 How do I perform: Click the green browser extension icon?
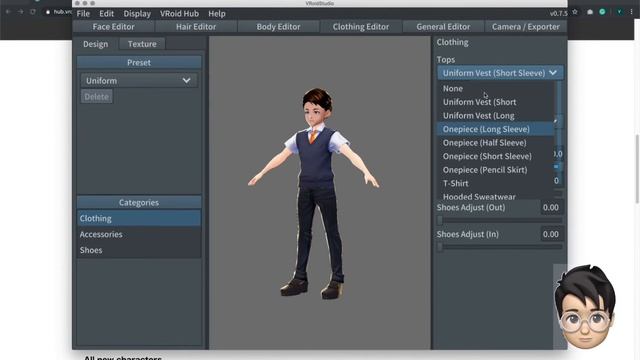[x=602, y=12]
